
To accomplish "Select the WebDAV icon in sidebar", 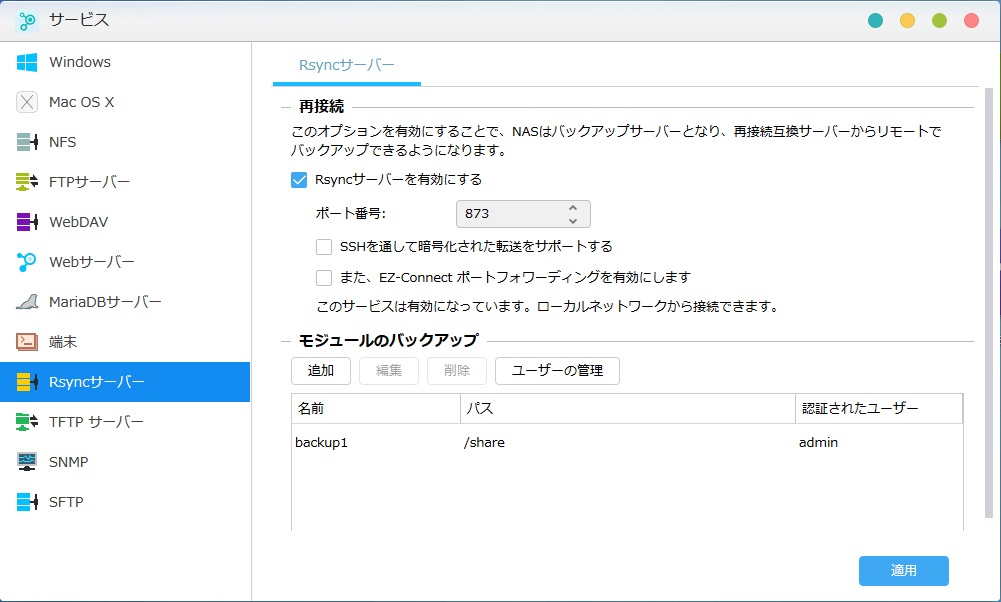I will pyautogui.click(x=27, y=222).
